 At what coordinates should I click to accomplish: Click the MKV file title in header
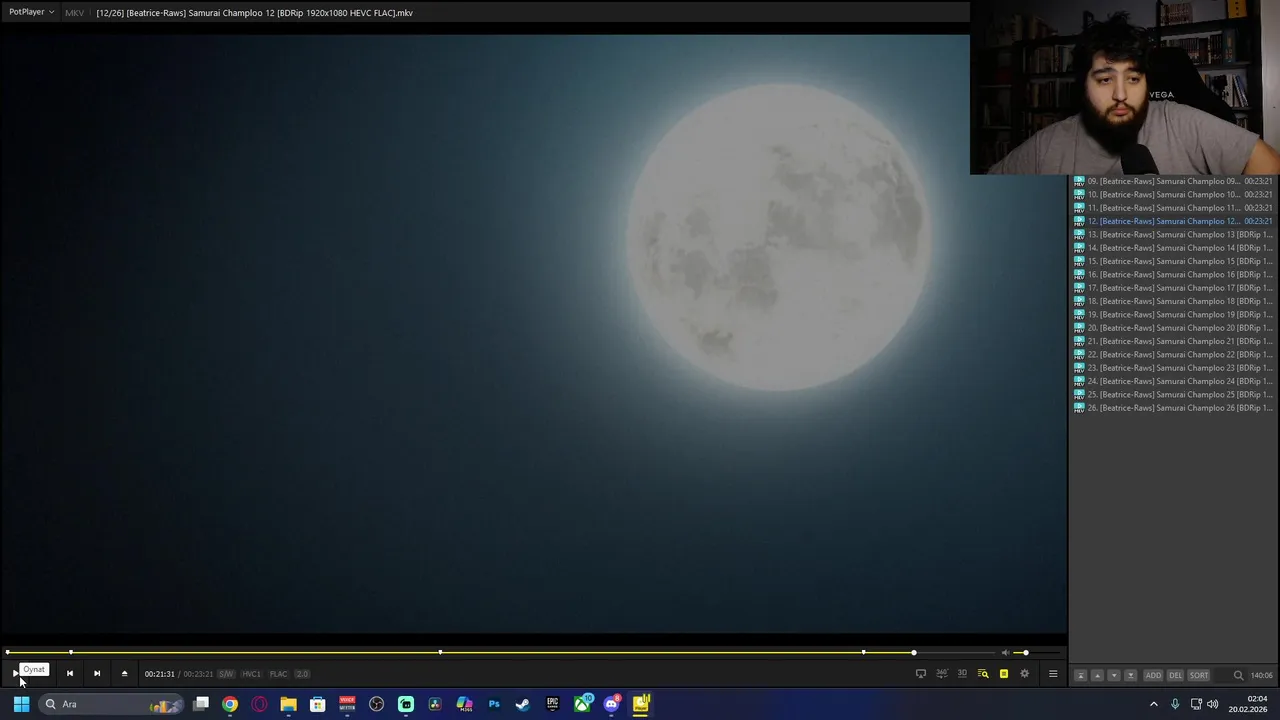click(x=254, y=13)
